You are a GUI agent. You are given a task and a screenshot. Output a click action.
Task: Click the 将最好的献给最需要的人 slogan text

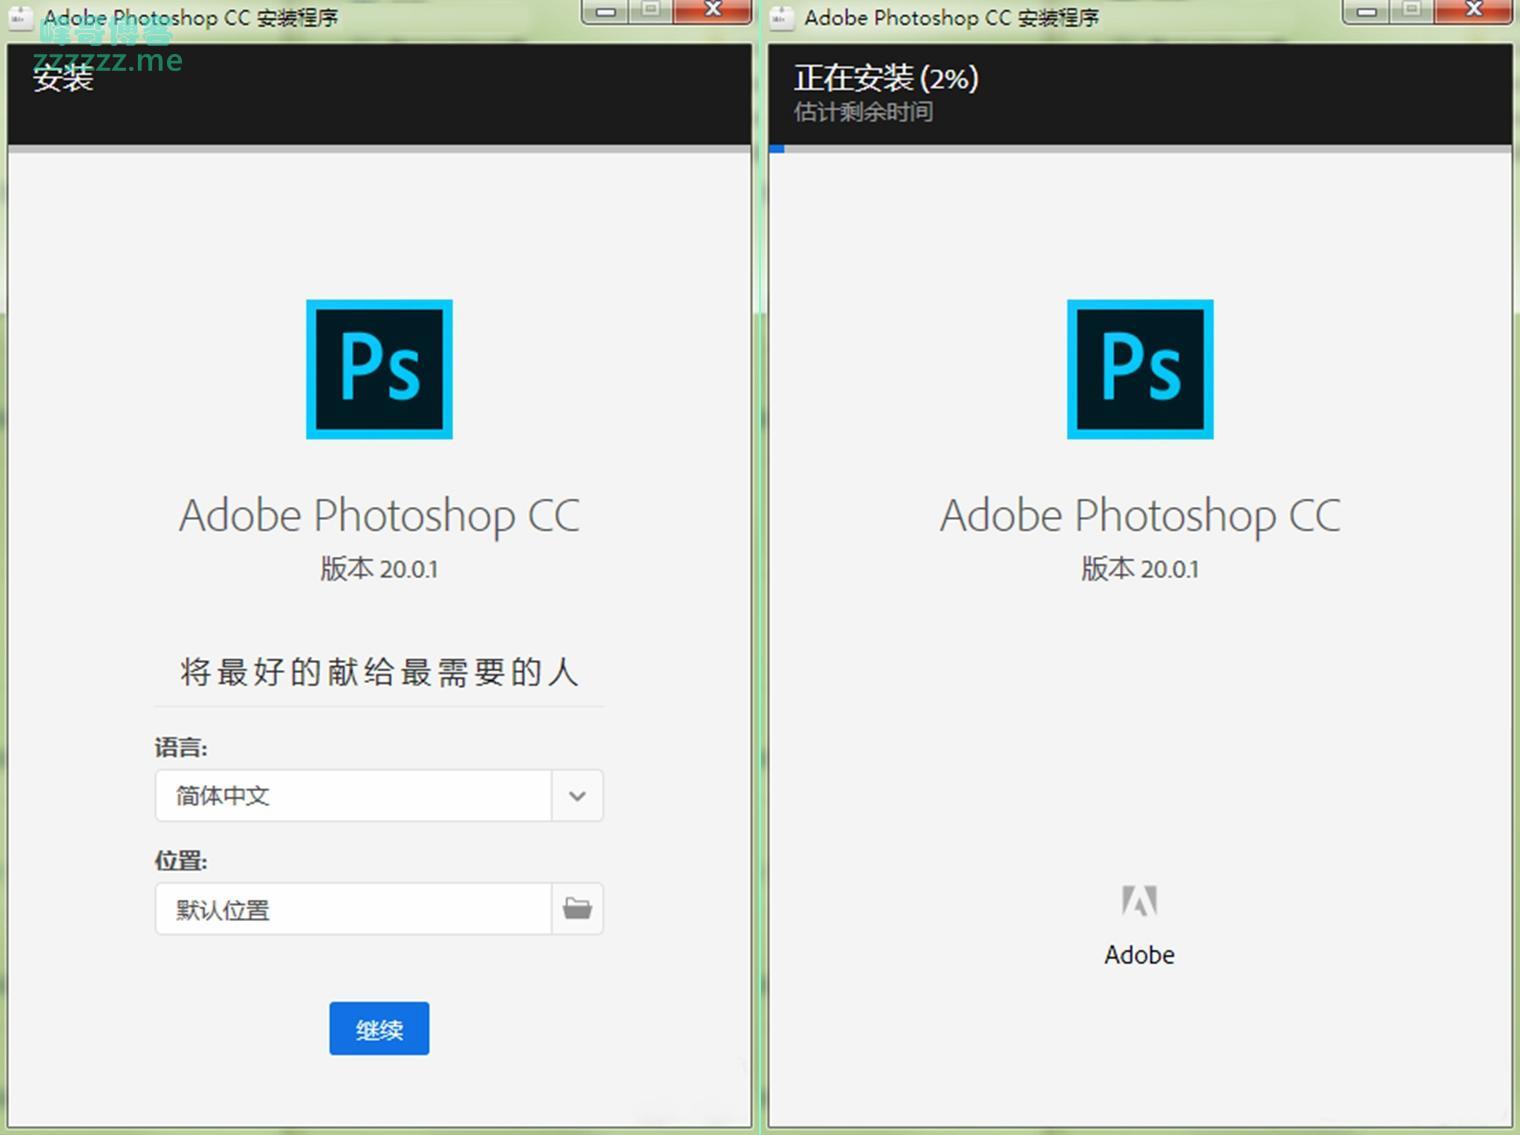click(379, 672)
